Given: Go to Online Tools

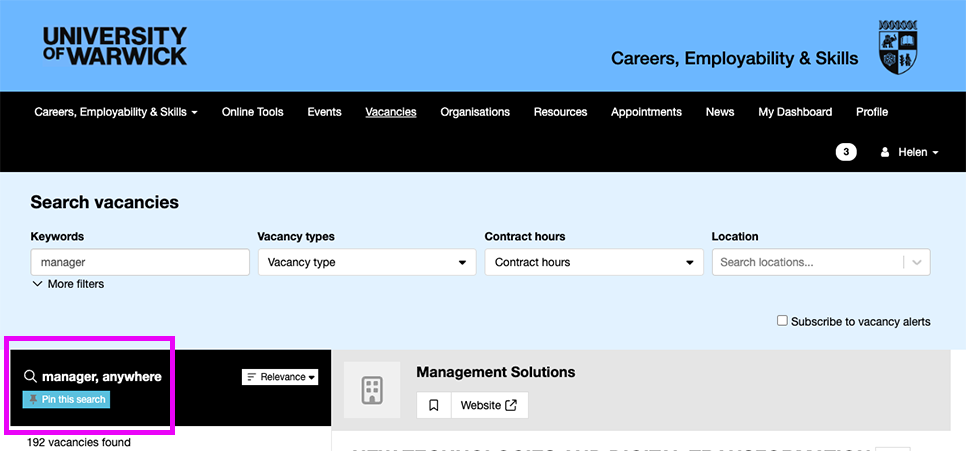Looking at the screenshot, I should pos(253,112).
